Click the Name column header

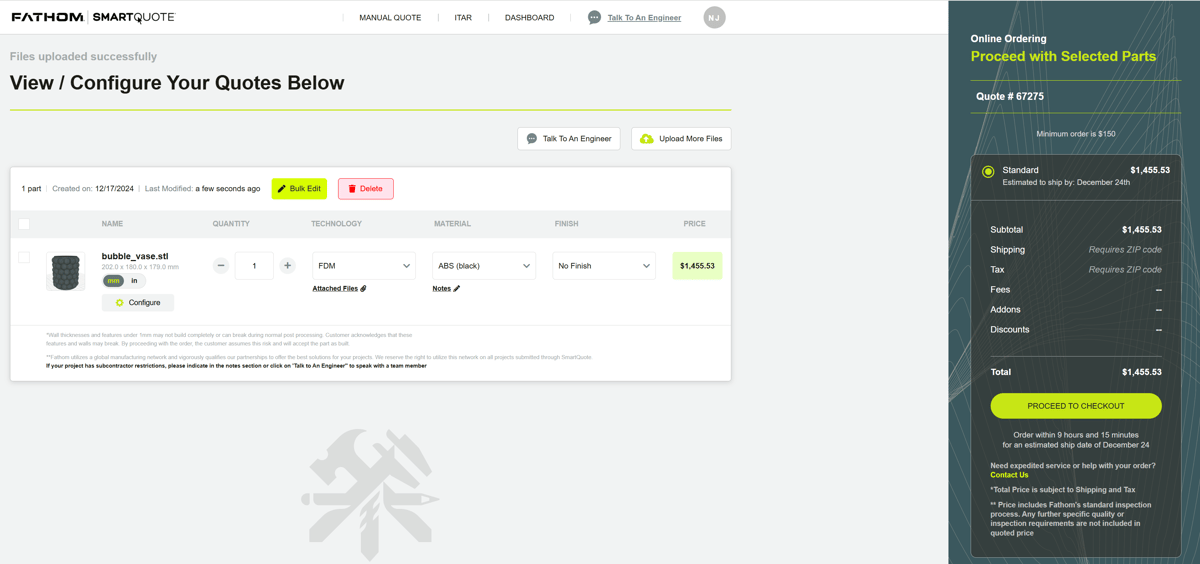(x=112, y=224)
